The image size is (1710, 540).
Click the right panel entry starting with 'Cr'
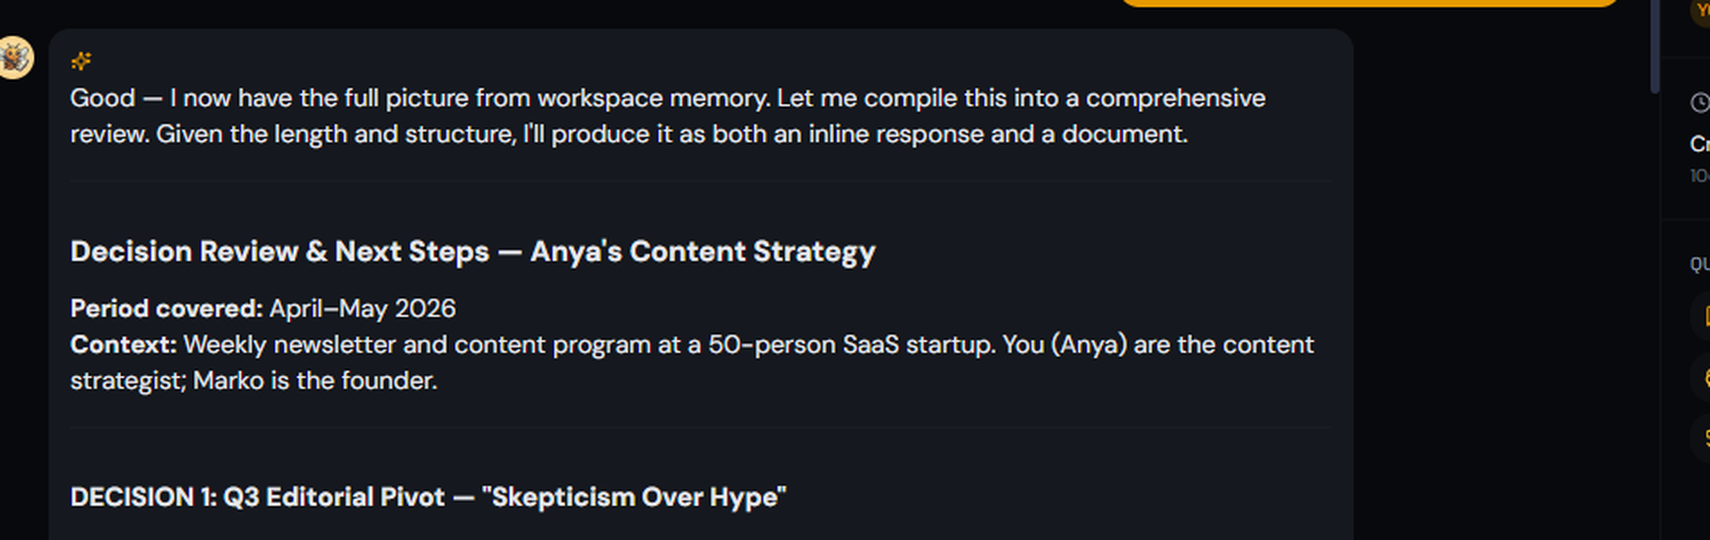[1699, 144]
